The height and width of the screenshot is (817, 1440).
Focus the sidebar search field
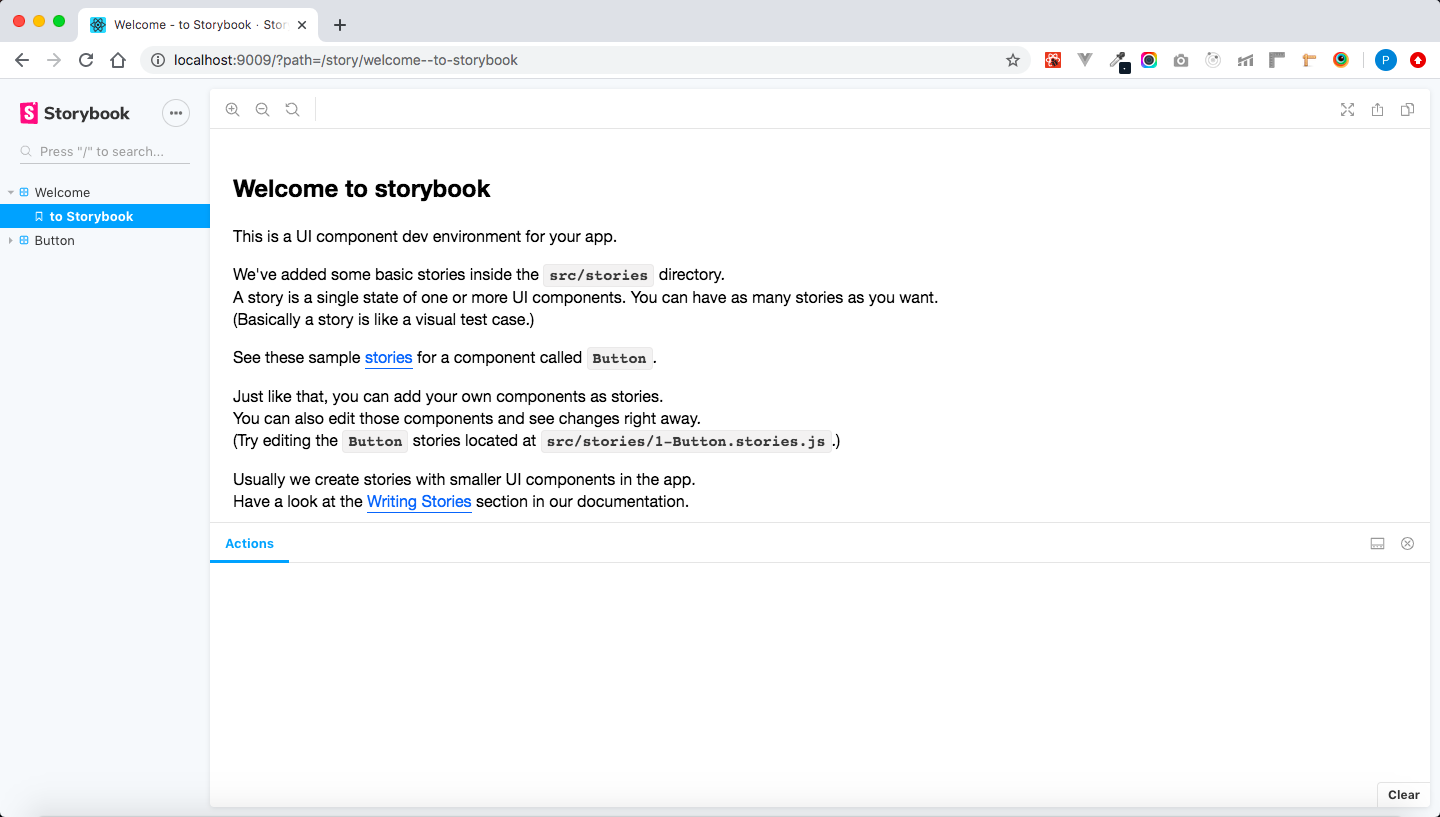point(105,152)
